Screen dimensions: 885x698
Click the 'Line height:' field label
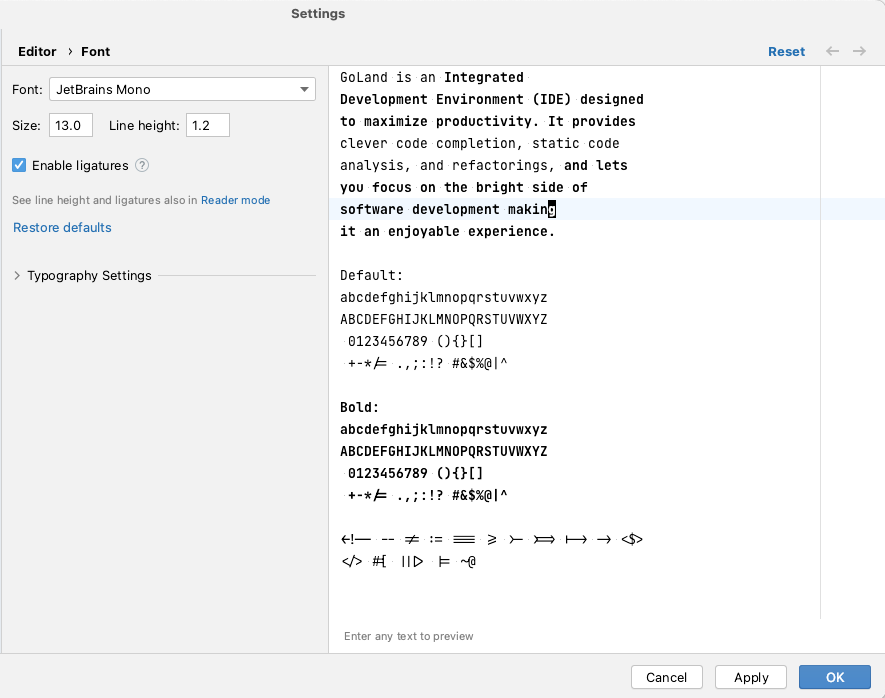[x=144, y=125]
